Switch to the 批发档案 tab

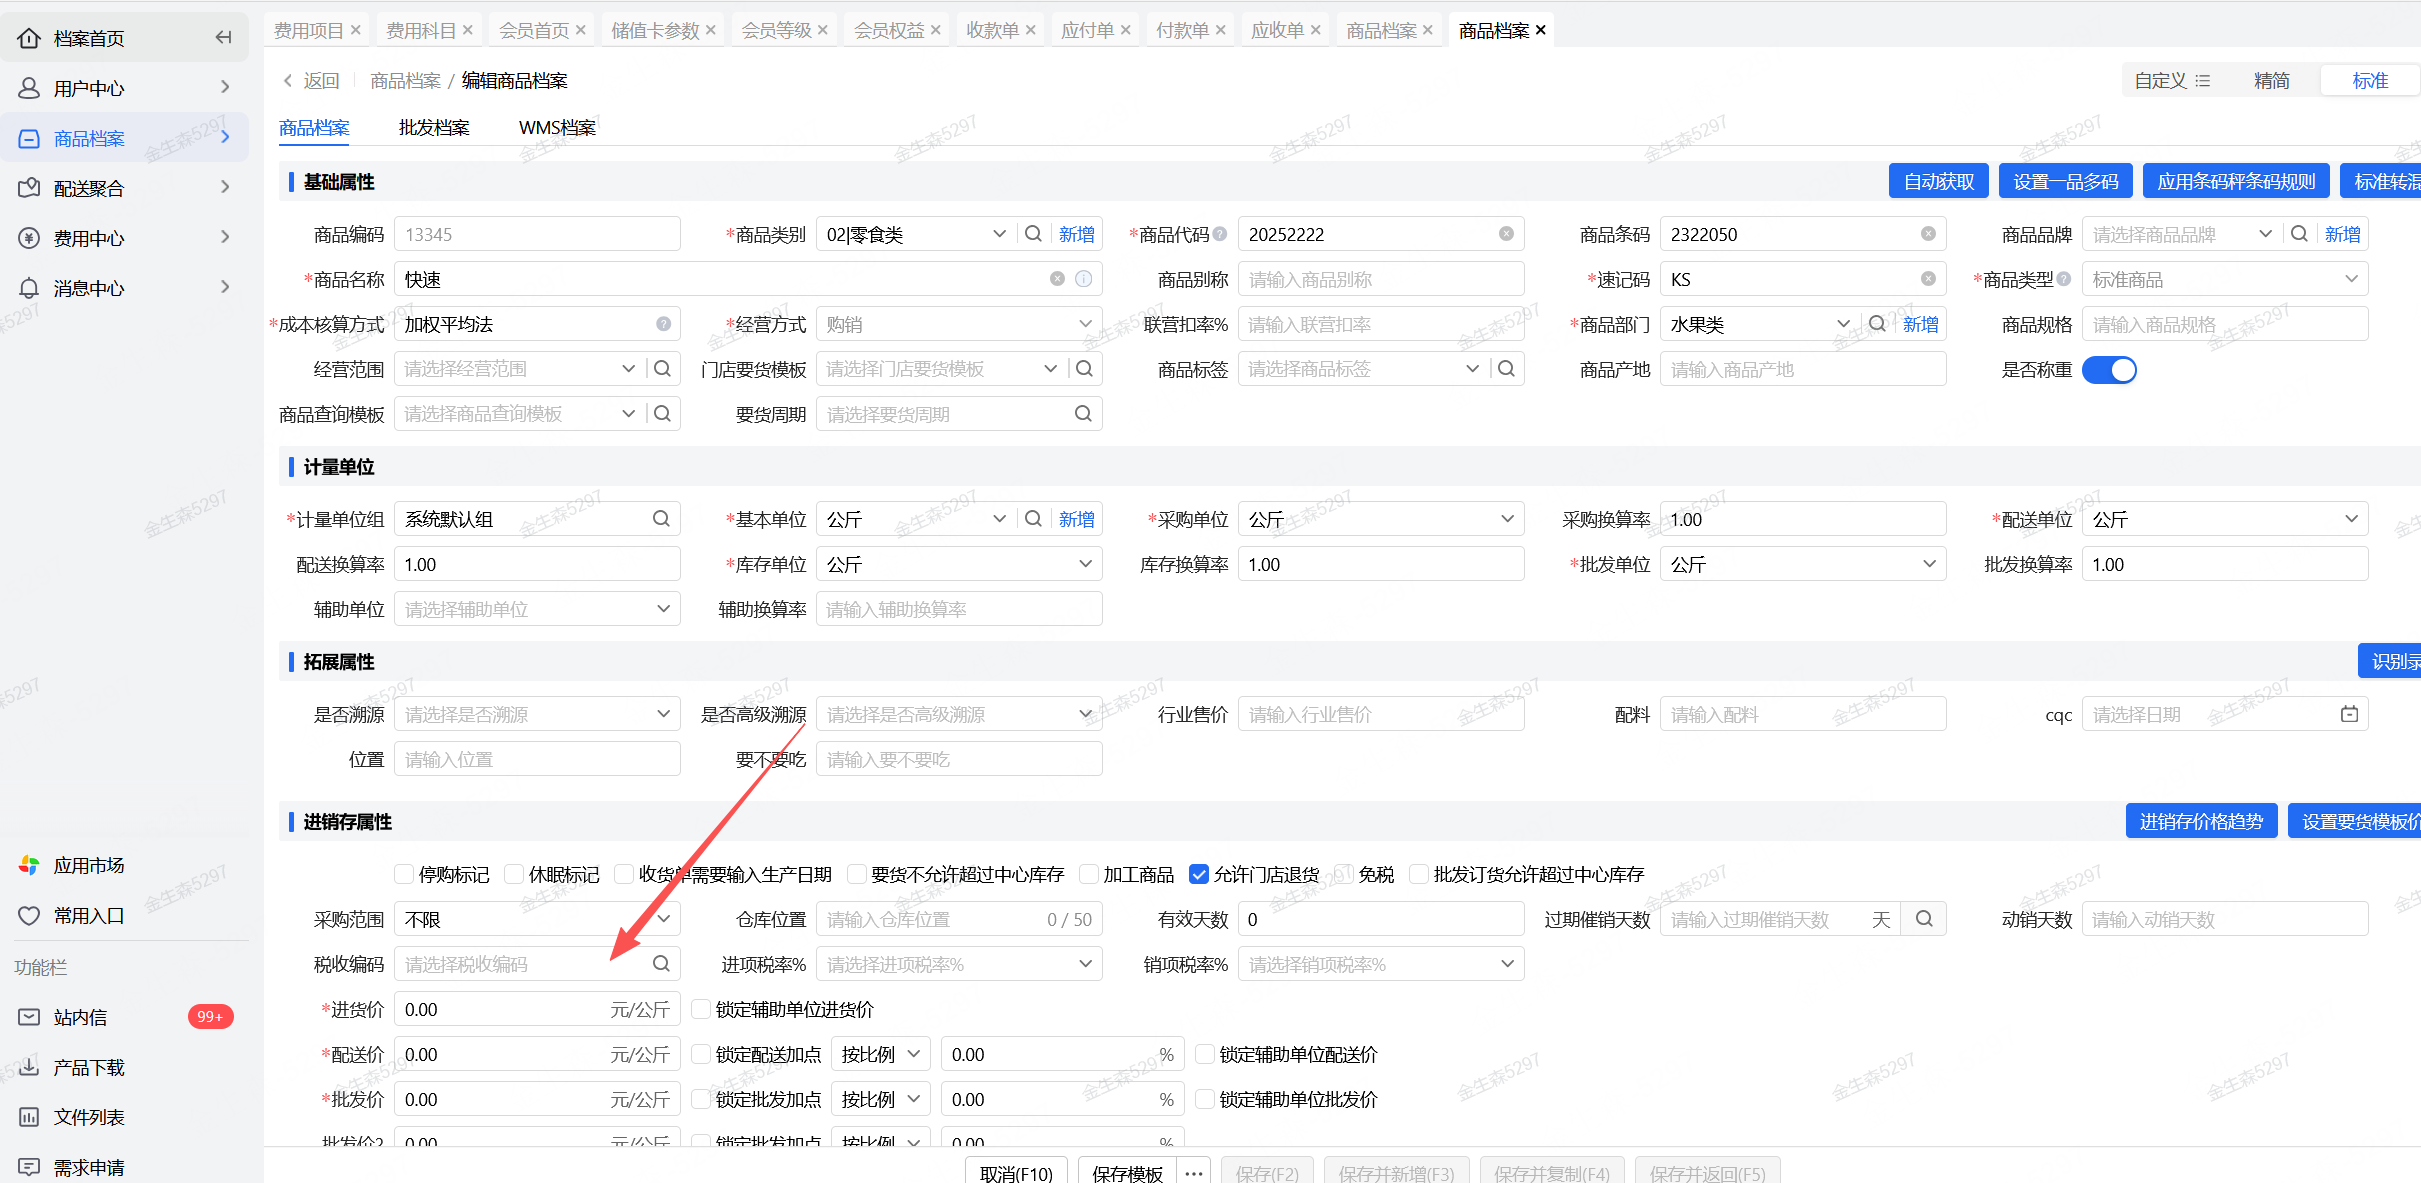[x=433, y=128]
